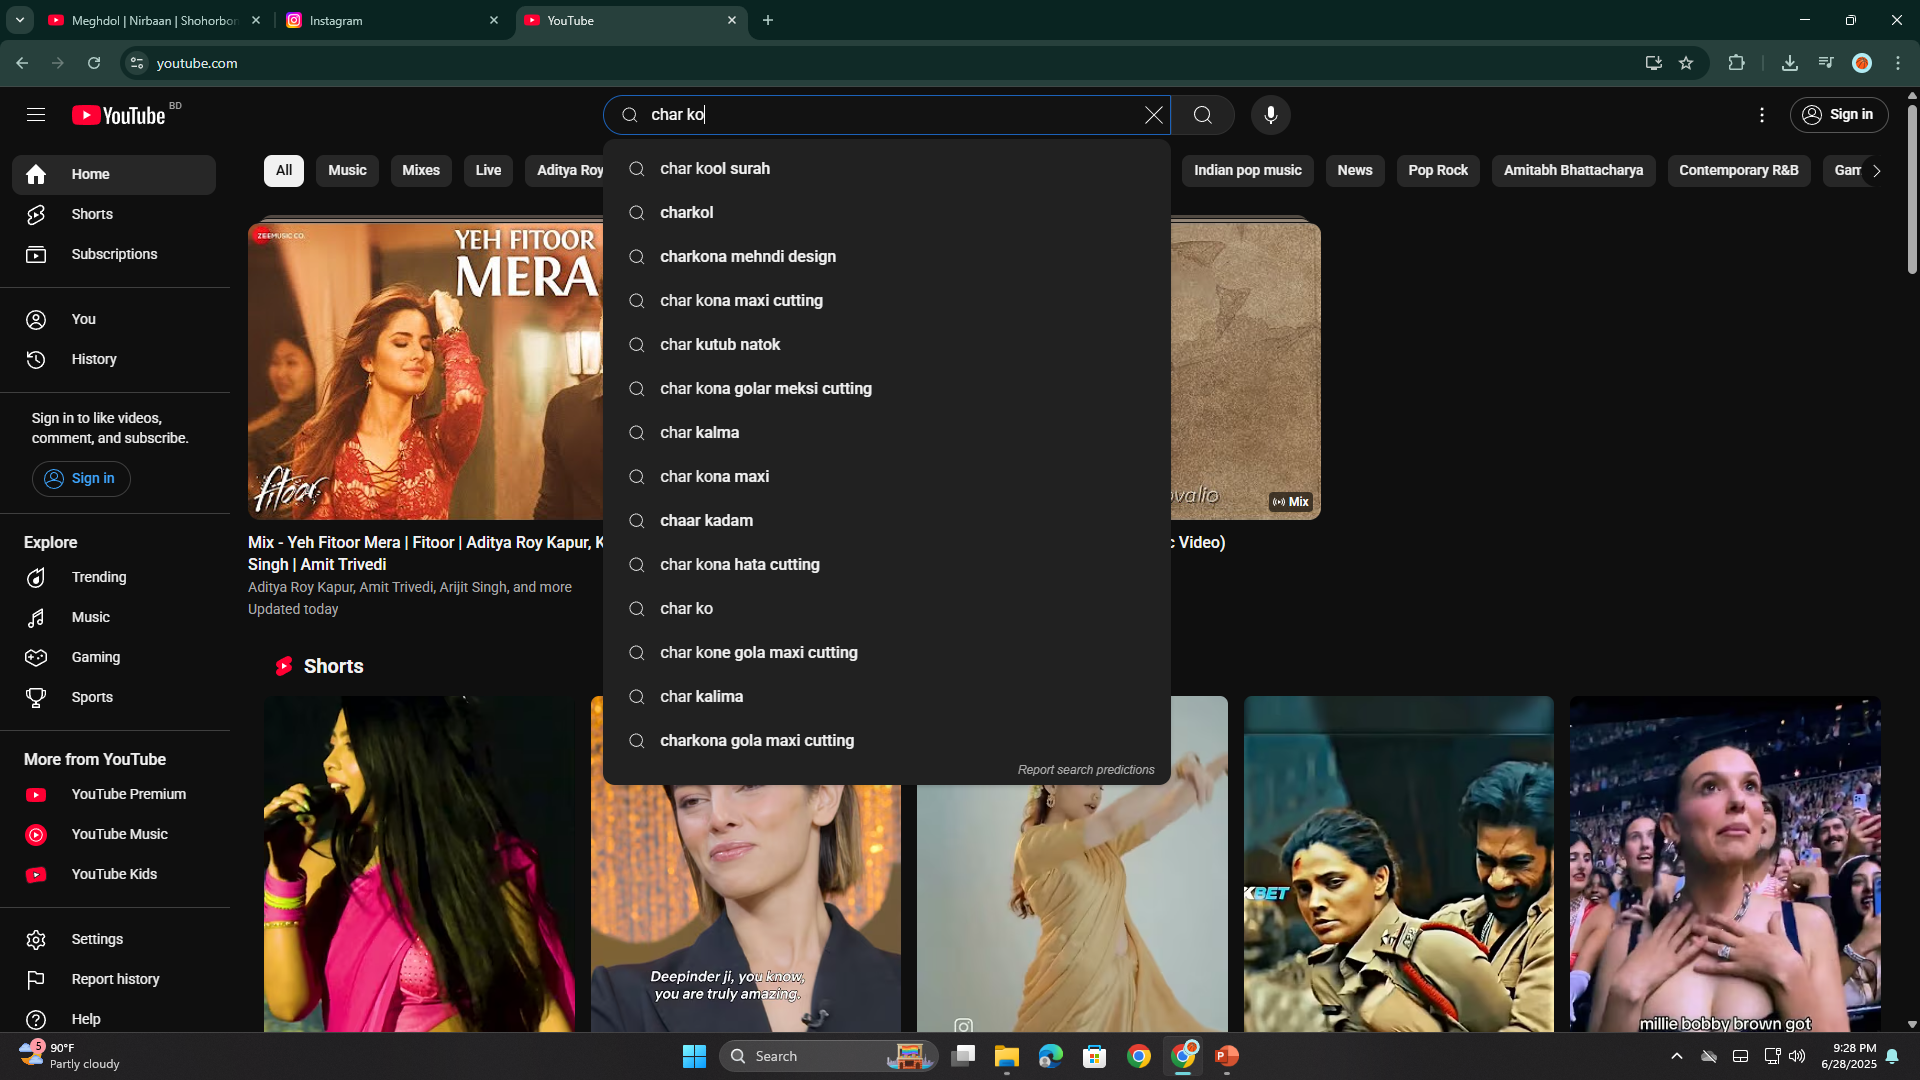The image size is (1920, 1080).
Task: Choose suggestion 'chaar kadam'
Action: 886,521
